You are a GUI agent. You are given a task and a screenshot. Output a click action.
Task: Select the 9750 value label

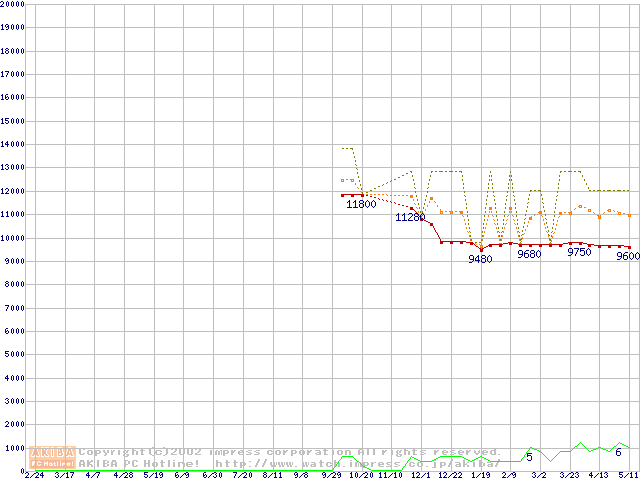[x=579, y=252]
